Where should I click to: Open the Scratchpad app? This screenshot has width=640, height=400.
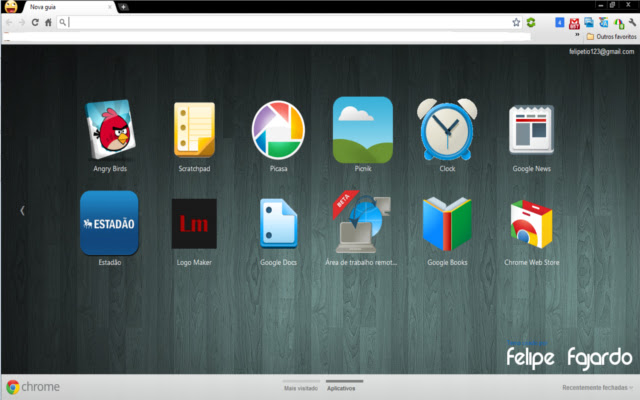(x=194, y=130)
